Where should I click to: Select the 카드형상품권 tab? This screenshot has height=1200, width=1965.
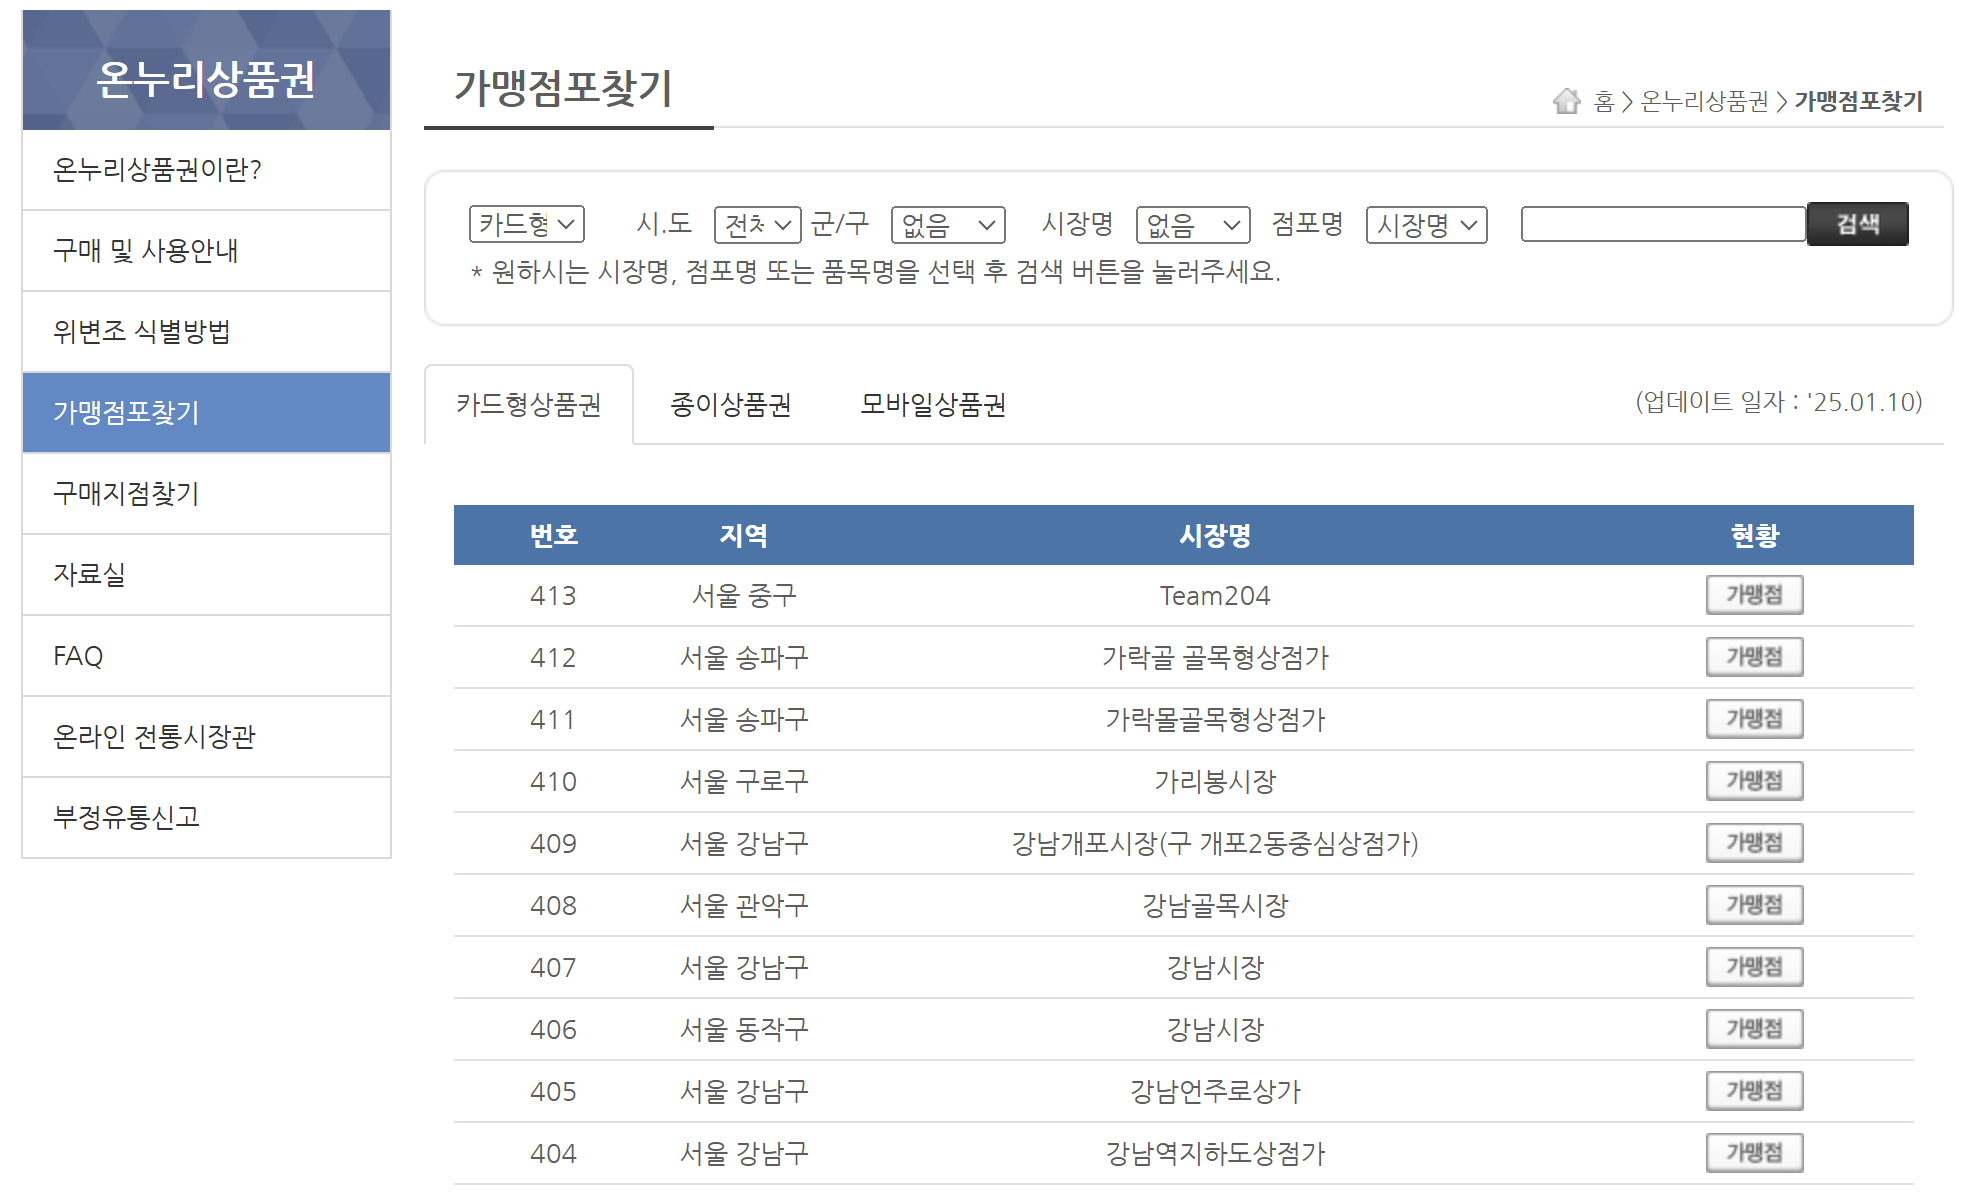click(x=528, y=405)
